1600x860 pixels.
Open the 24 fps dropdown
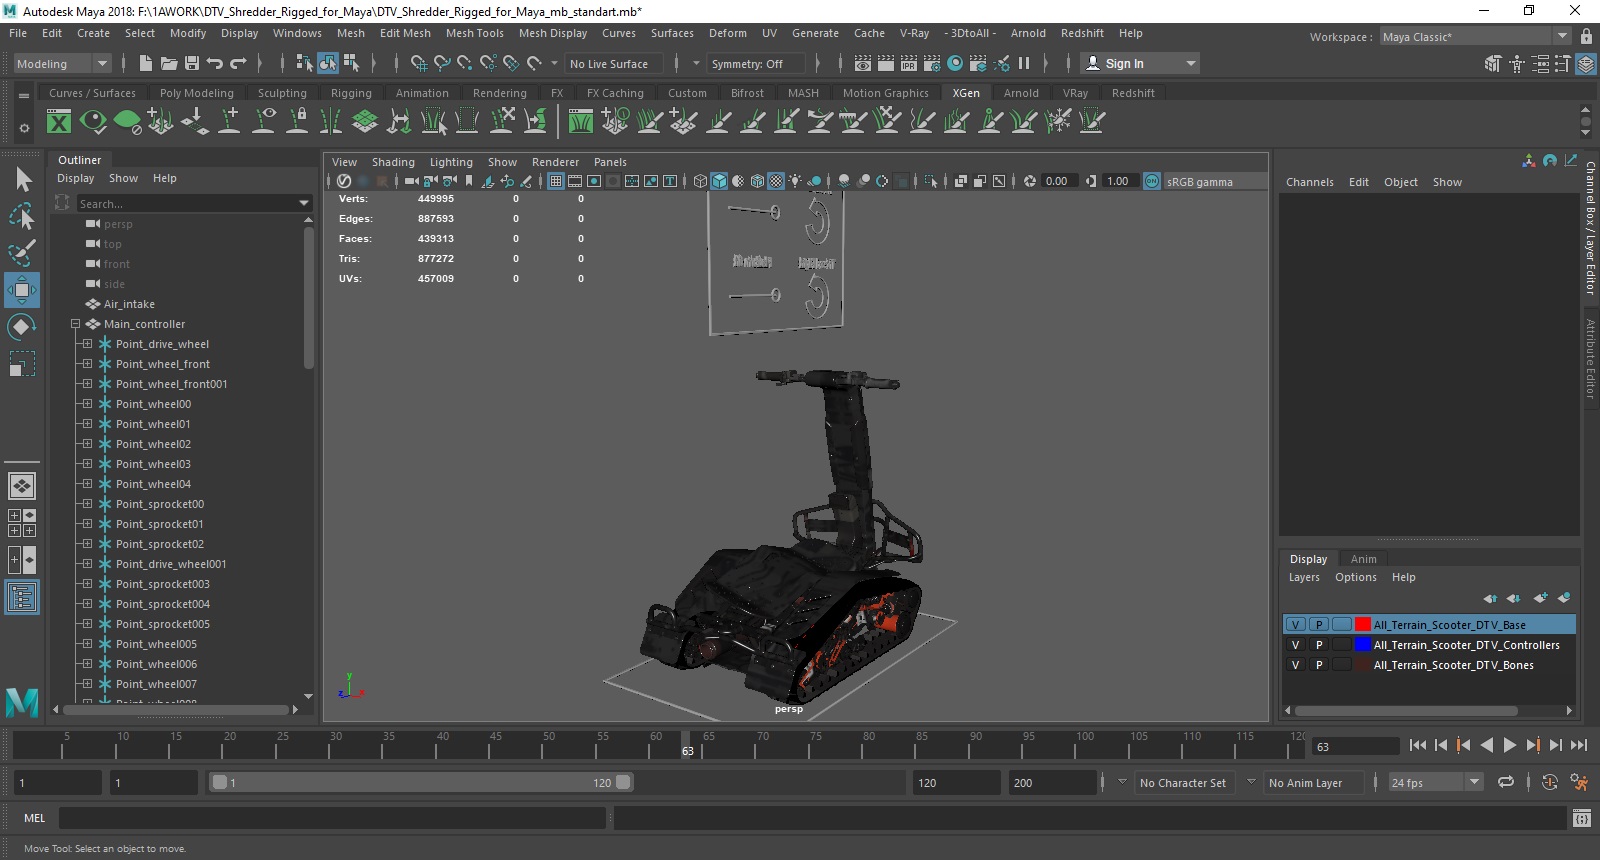[1436, 783]
